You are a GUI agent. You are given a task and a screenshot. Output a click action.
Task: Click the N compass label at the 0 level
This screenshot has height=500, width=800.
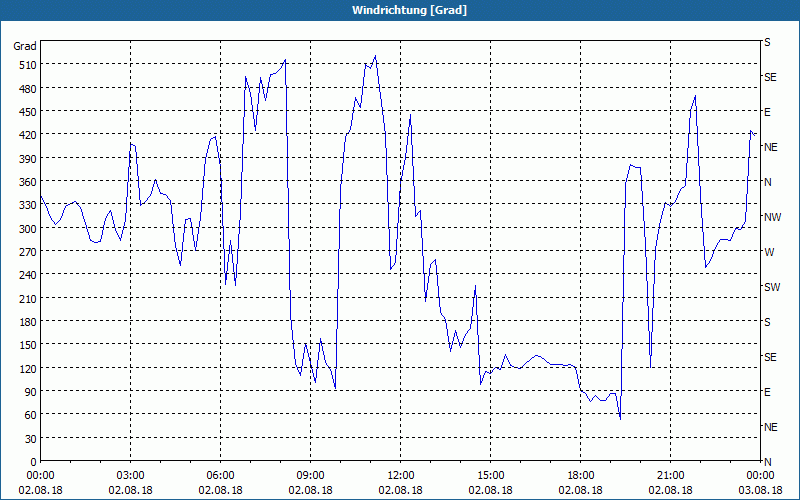tap(768, 462)
